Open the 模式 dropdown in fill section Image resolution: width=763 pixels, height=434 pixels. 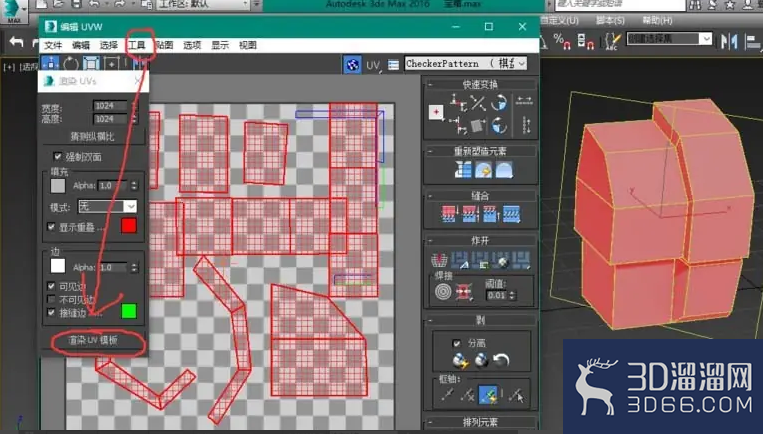[107, 206]
